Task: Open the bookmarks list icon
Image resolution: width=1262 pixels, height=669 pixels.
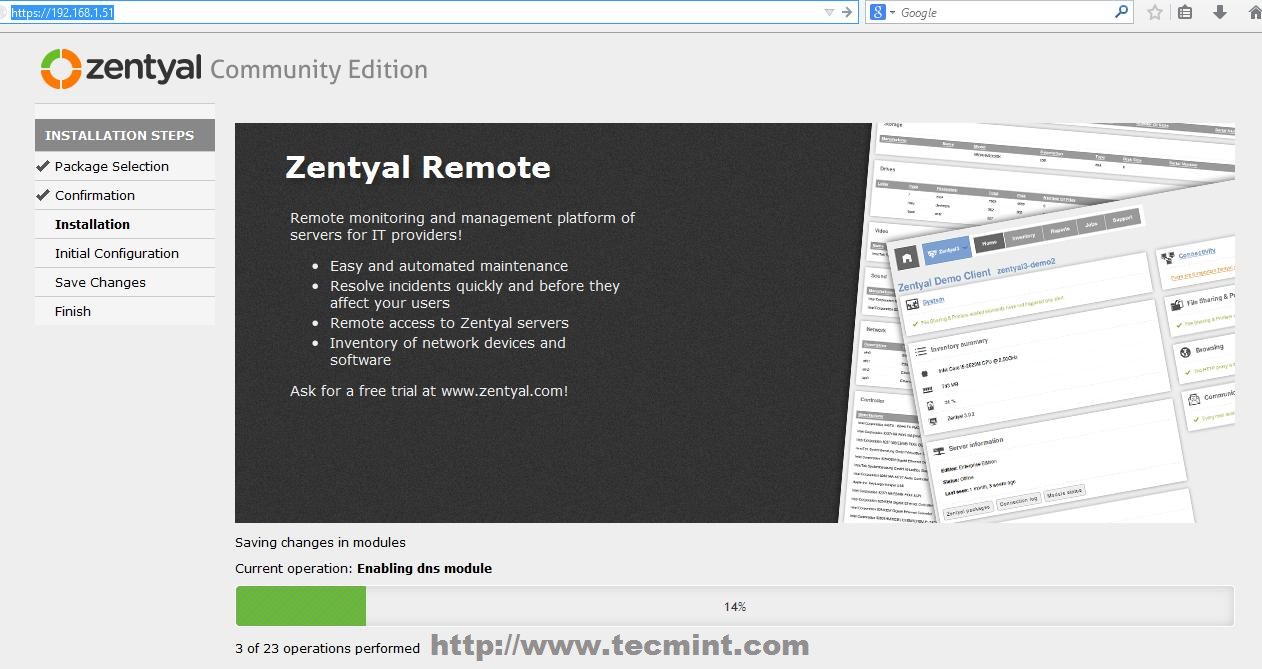Action: tap(1185, 12)
